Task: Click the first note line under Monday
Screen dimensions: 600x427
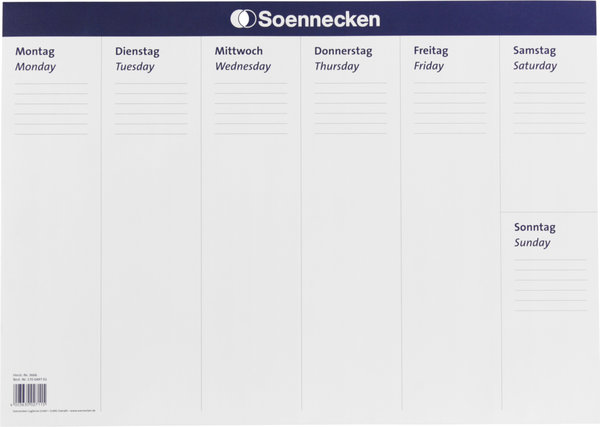Action: click(50, 84)
